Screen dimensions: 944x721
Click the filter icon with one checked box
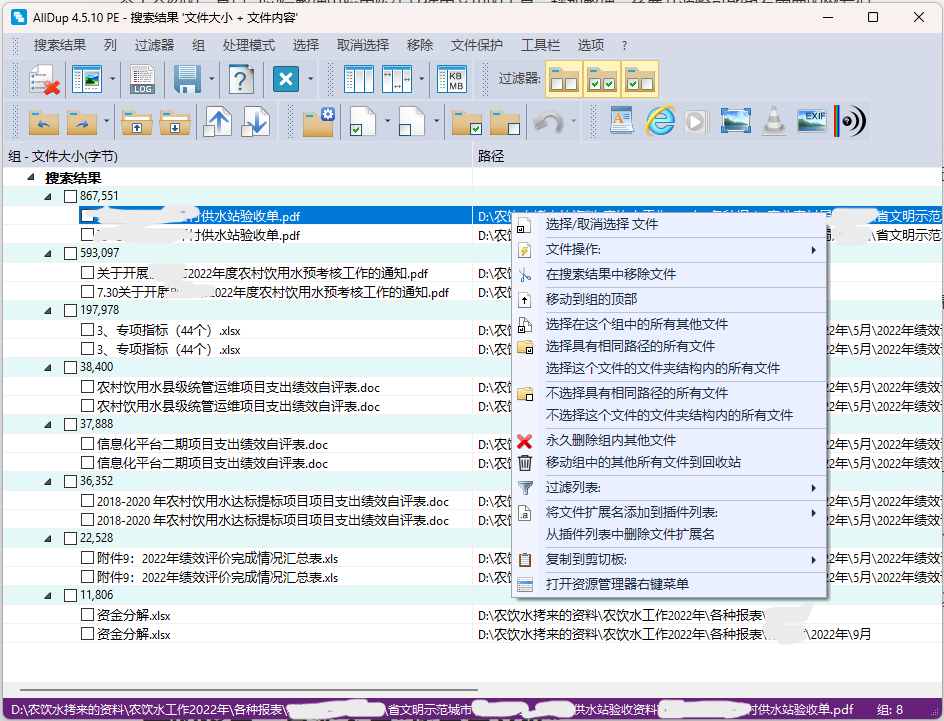click(640, 79)
